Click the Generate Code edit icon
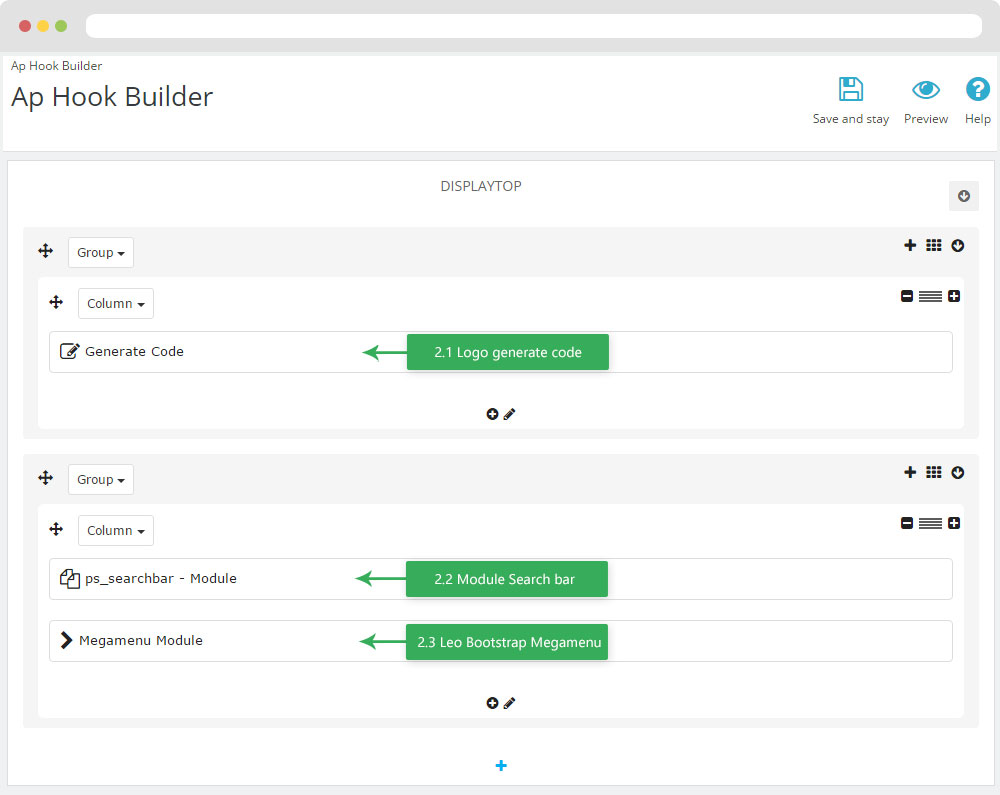The width and height of the screenshot is (1000, 795). point(69,351)
